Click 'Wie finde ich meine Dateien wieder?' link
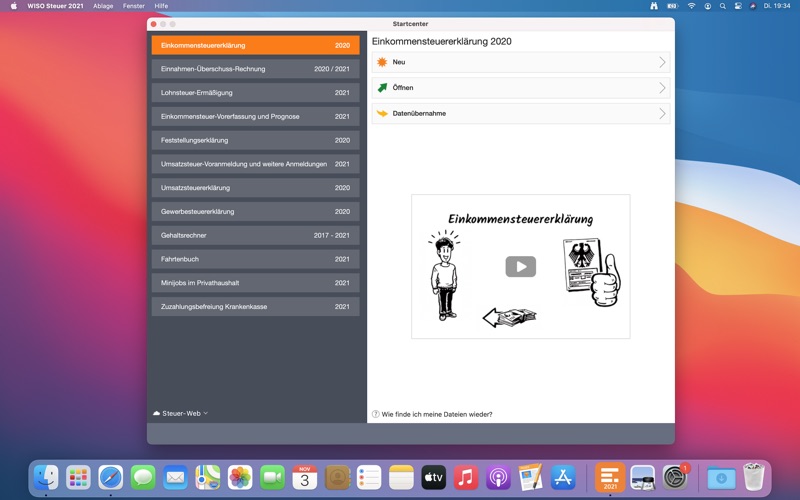Screen dimensions: 800x500 pyautogui.click(x=437, y=414)
